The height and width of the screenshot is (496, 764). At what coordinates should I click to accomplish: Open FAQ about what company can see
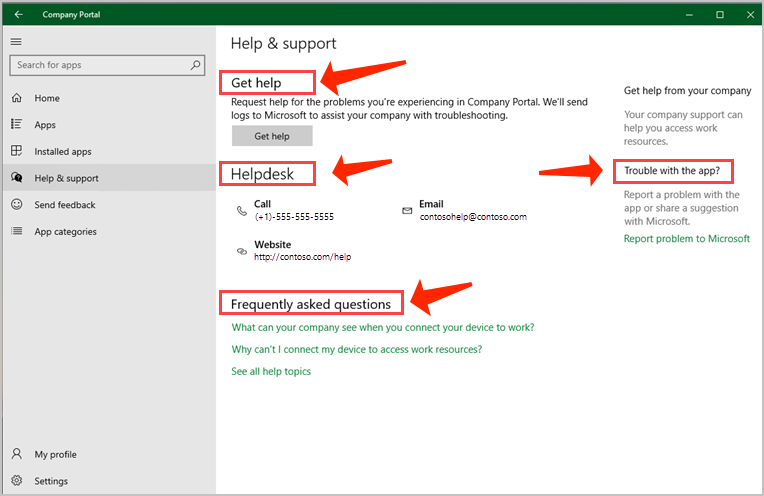click(x=383, y=327)
